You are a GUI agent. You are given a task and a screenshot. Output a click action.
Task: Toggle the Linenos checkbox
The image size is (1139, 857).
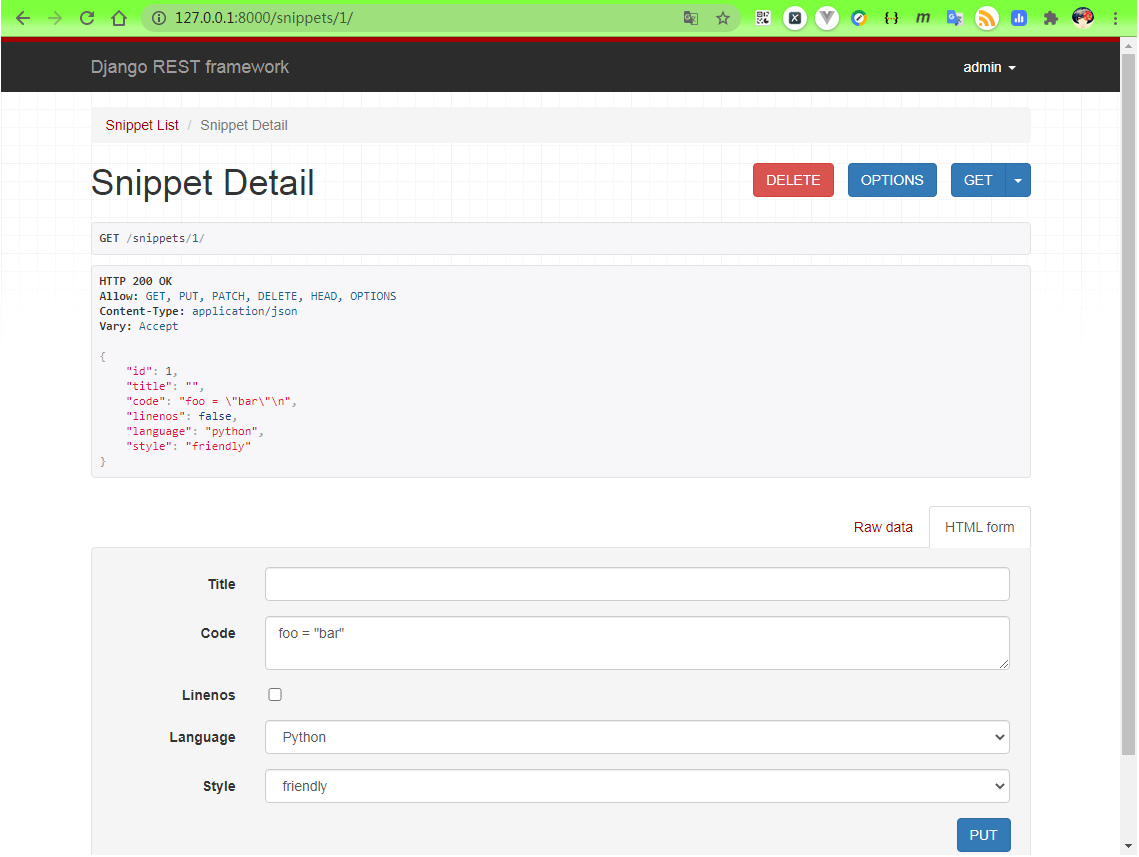click(275, 694)
